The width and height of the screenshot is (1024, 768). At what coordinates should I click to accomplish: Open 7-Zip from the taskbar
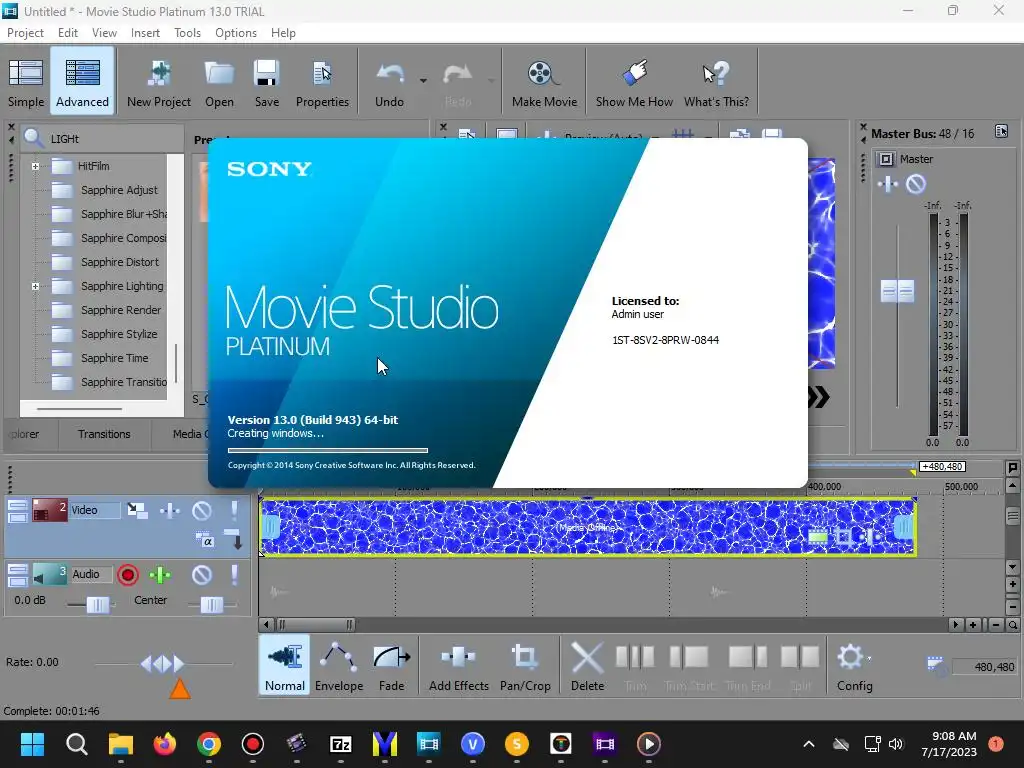pos(341,744)
